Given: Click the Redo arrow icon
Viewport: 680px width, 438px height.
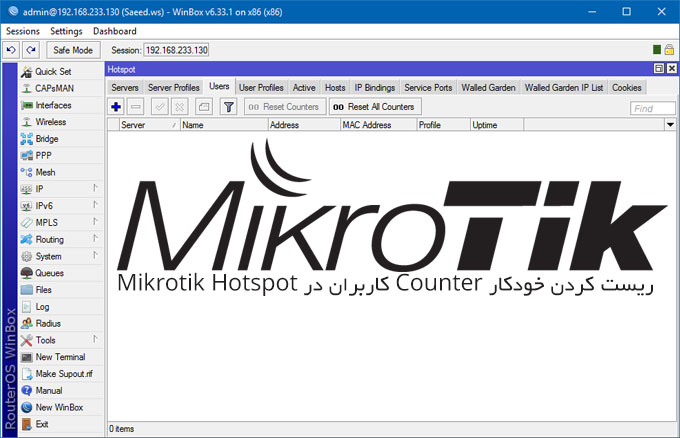Looking at the screenshot, I should click(x=31, y=50).
